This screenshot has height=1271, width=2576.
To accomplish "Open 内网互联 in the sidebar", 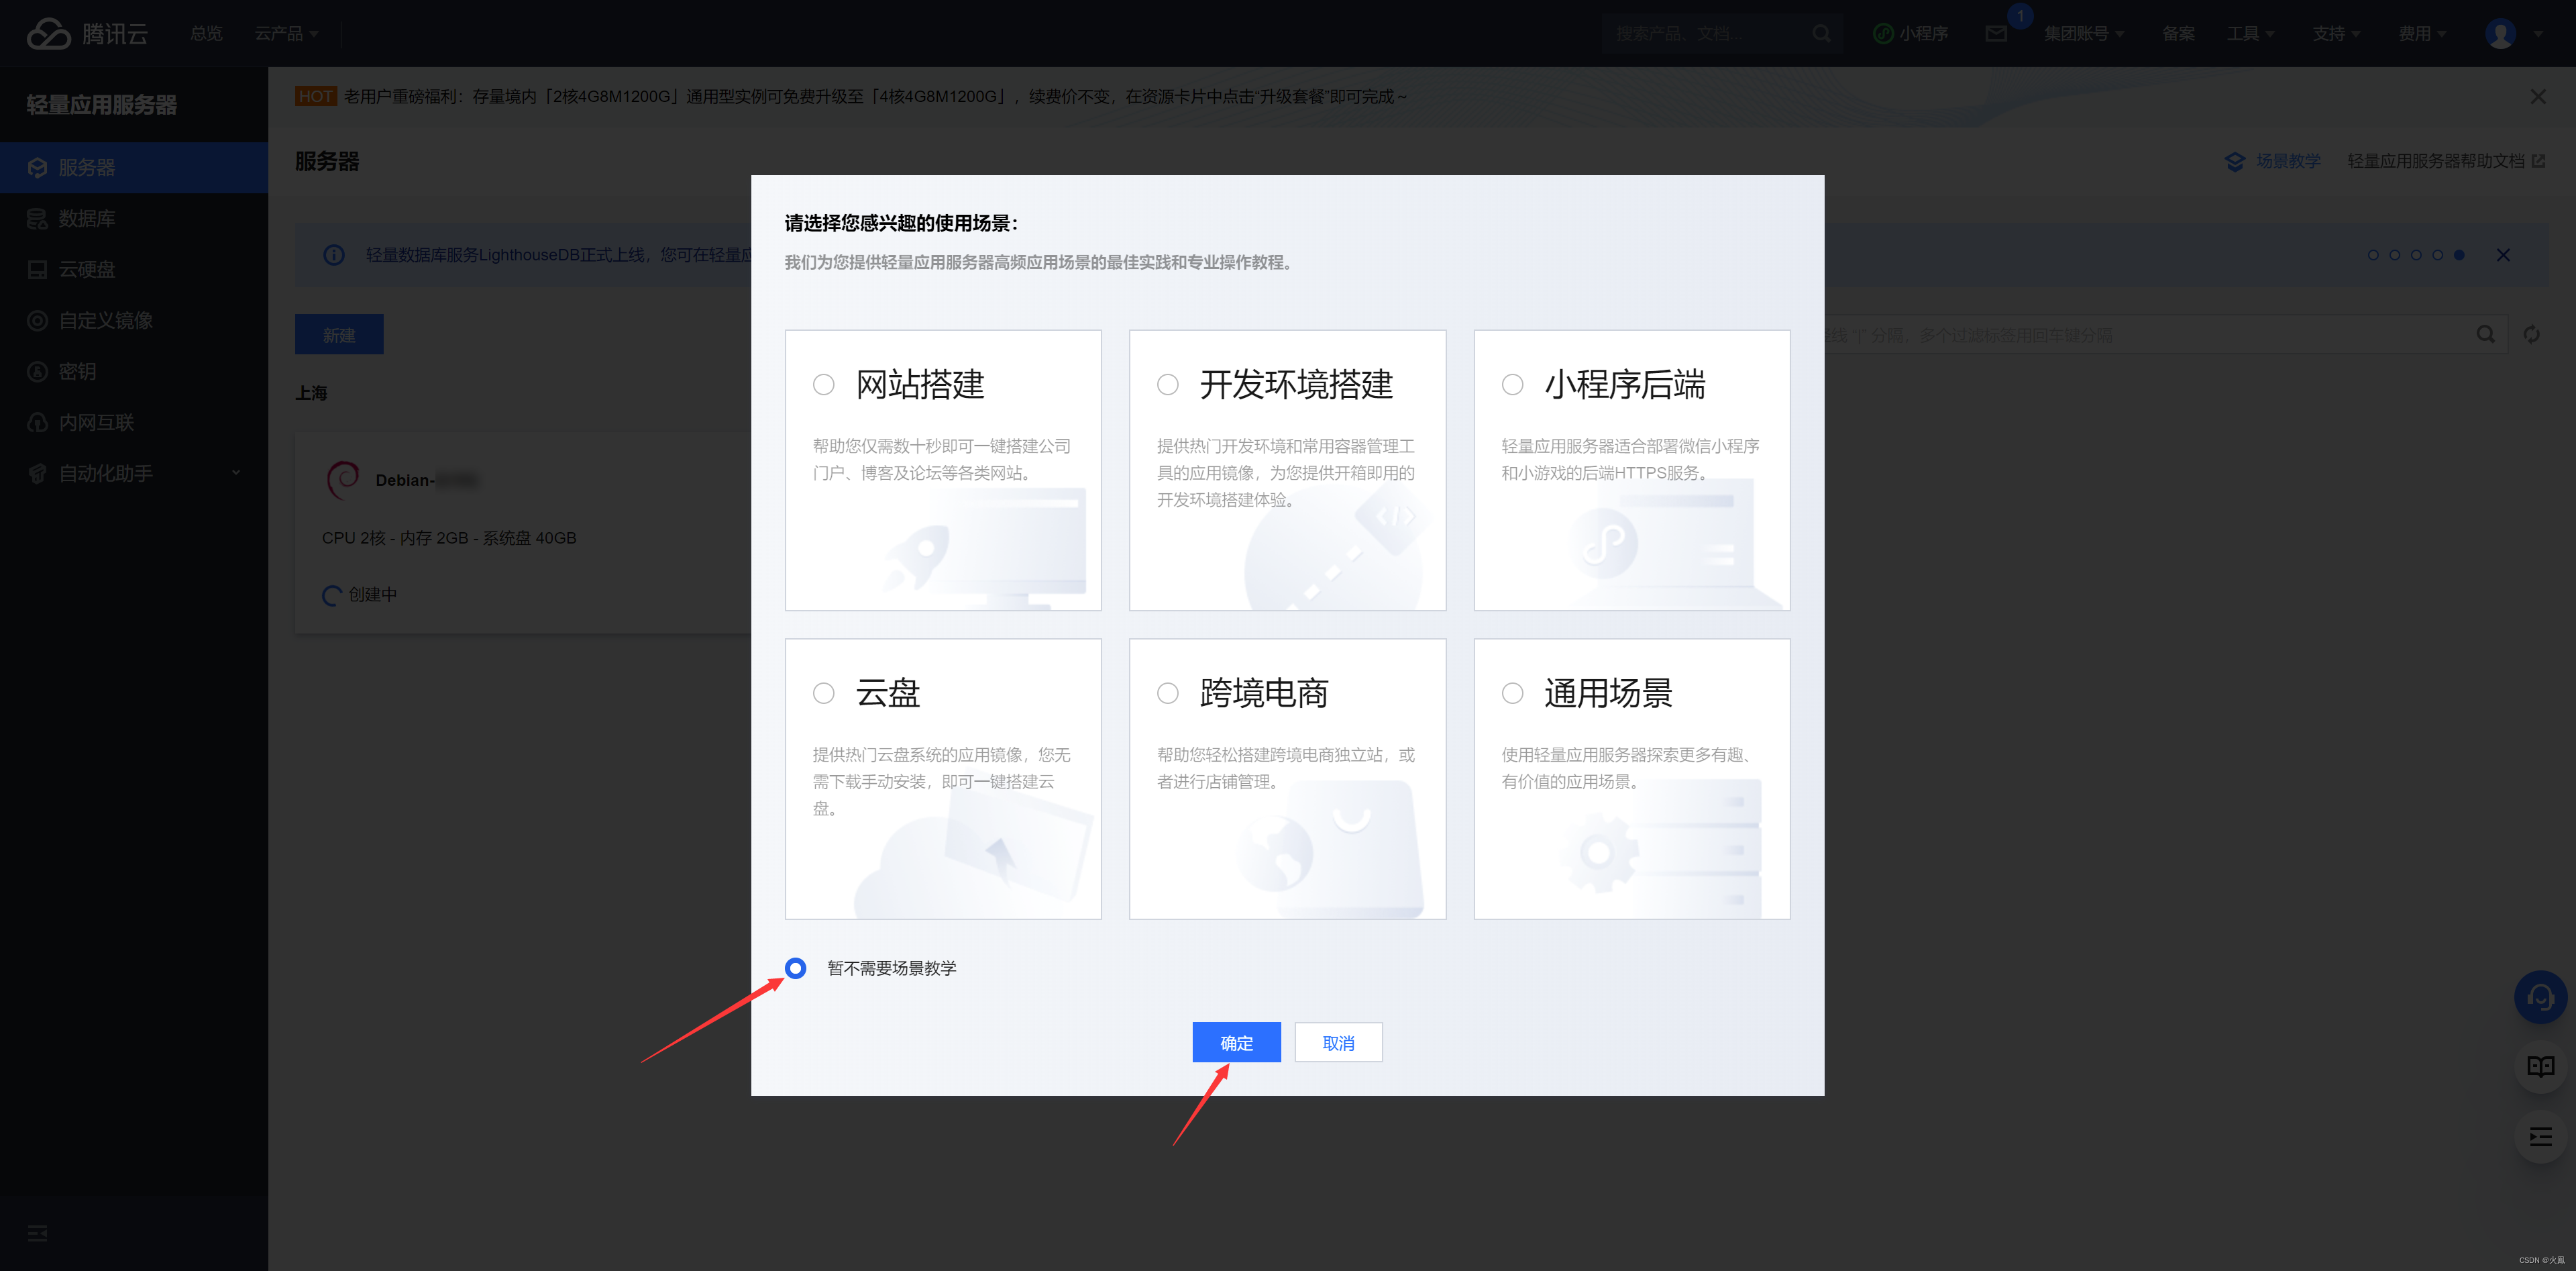I will (134, 422).
